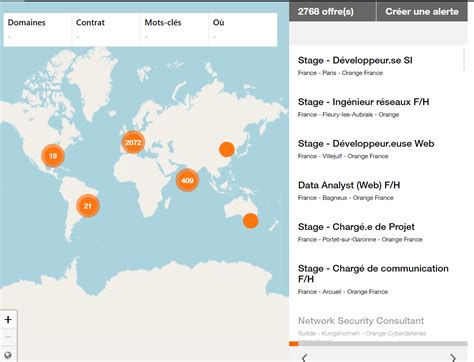Click France - Portet-sur-Garonne - Orange France text
Image resolution: width=474 pixels, height=362 pixels.
click(360, 240)
